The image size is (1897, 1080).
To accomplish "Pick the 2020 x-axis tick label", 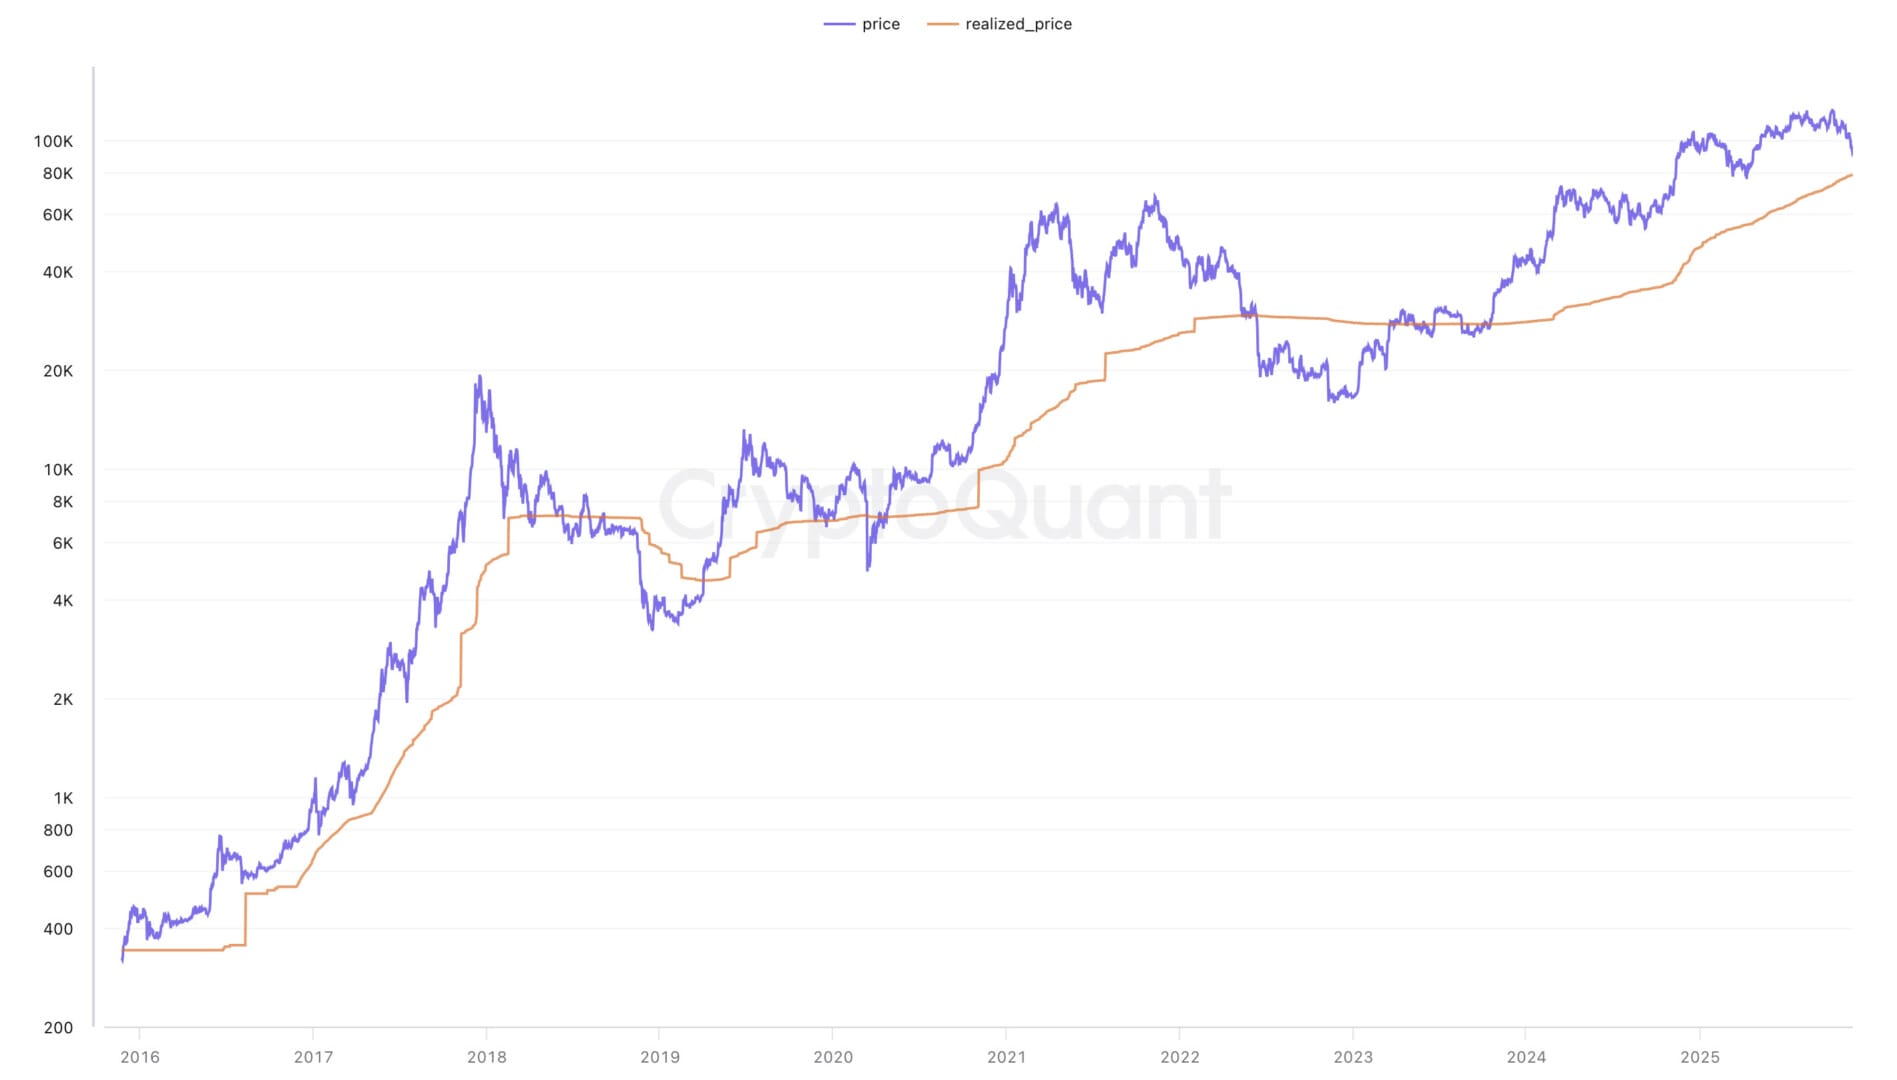I will [833, 1057].
